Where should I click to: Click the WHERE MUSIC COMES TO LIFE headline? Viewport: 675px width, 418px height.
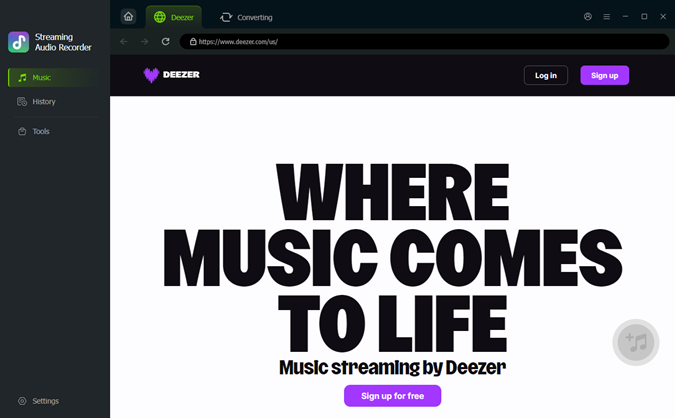(x=392, y=257)
